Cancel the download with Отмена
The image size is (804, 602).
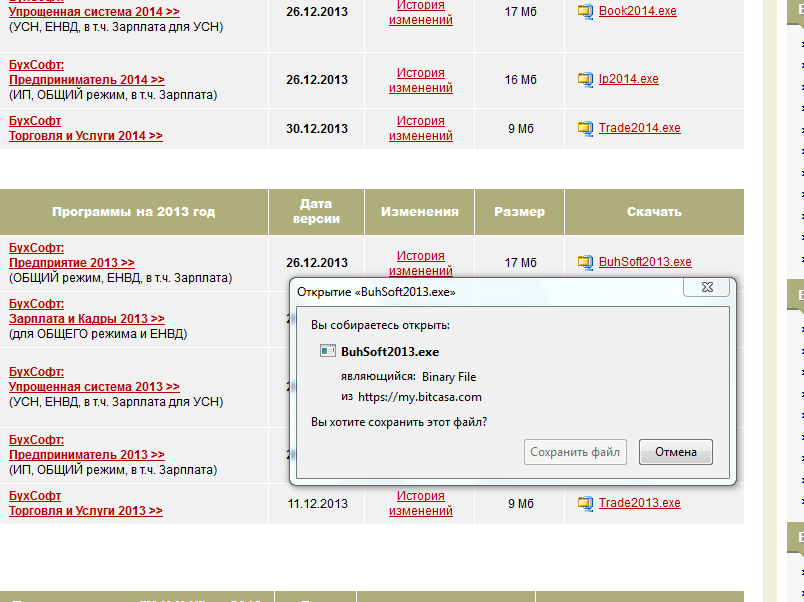tap(676, 452)
